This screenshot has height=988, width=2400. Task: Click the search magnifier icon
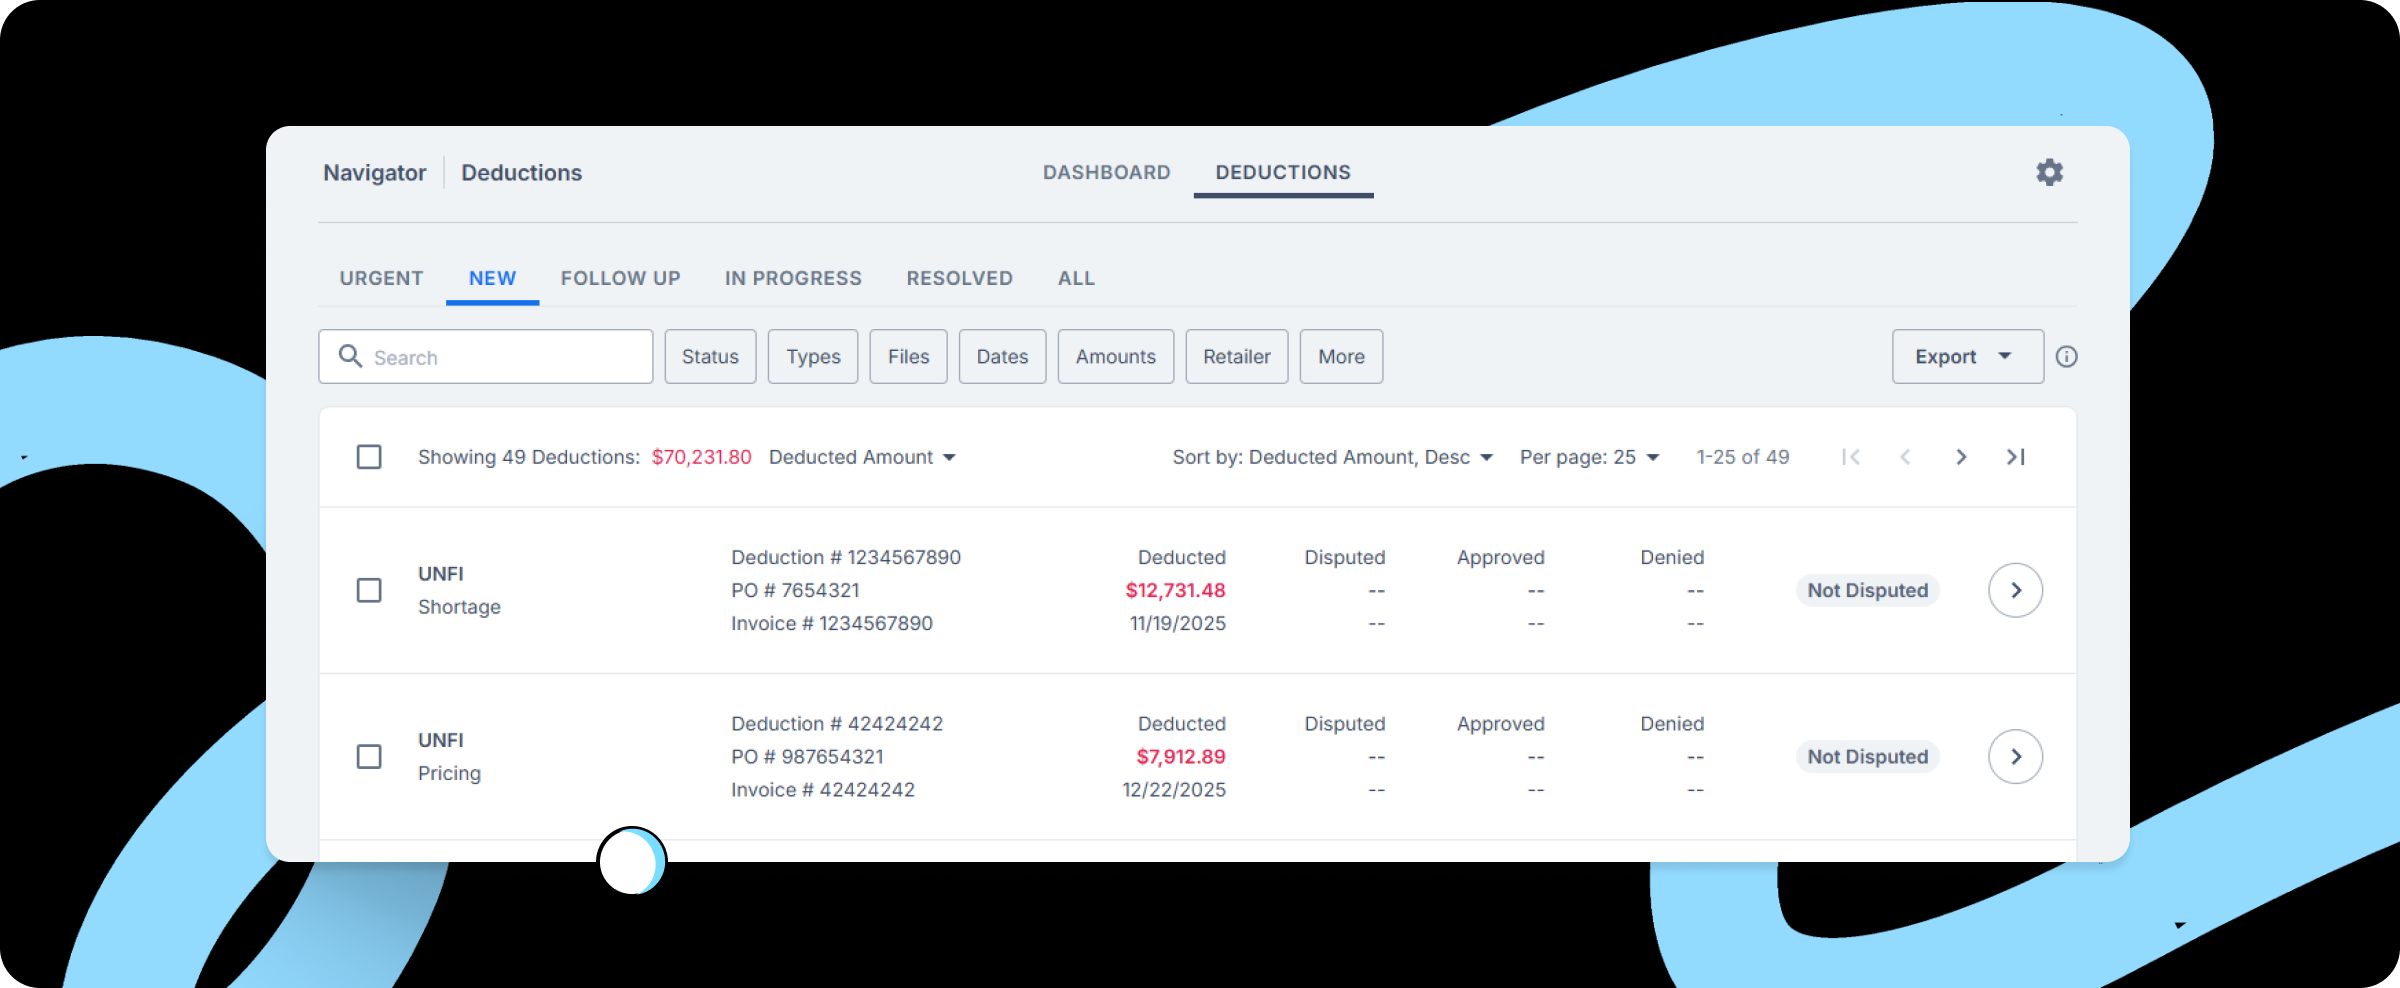pos(350,356)
